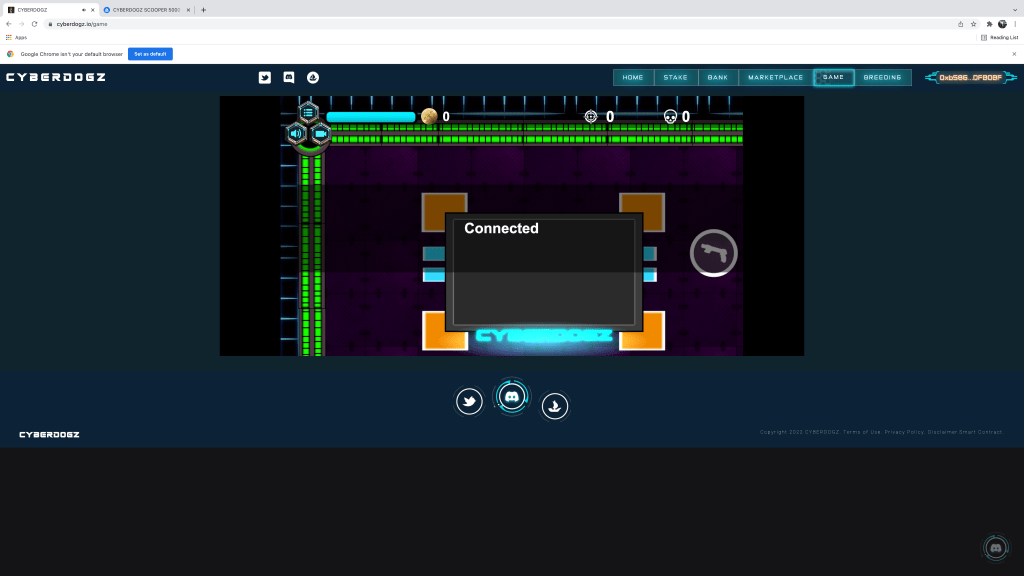
Task: Navigate to the MARKETPLACE page
Action: tap(775, 77)
